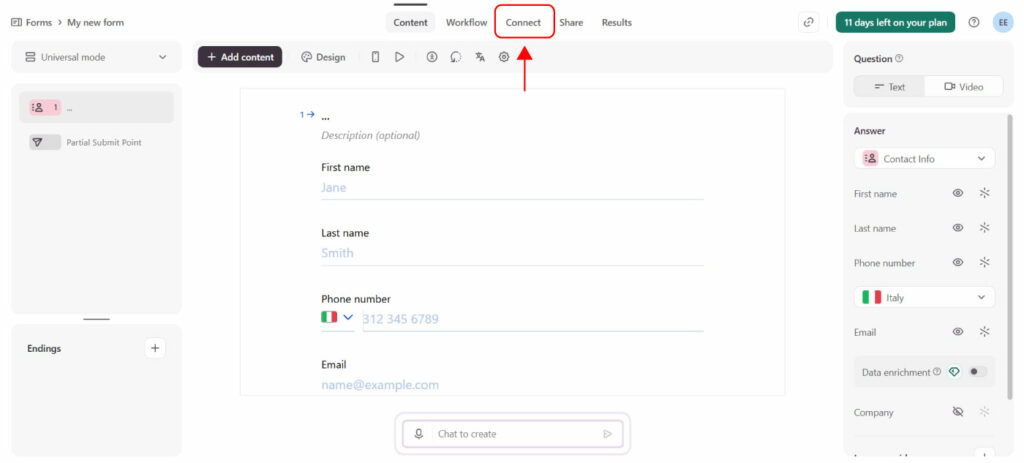Open the mobile preview icon in toolbar
This screenshot has height=463, width=1024.
376,57
